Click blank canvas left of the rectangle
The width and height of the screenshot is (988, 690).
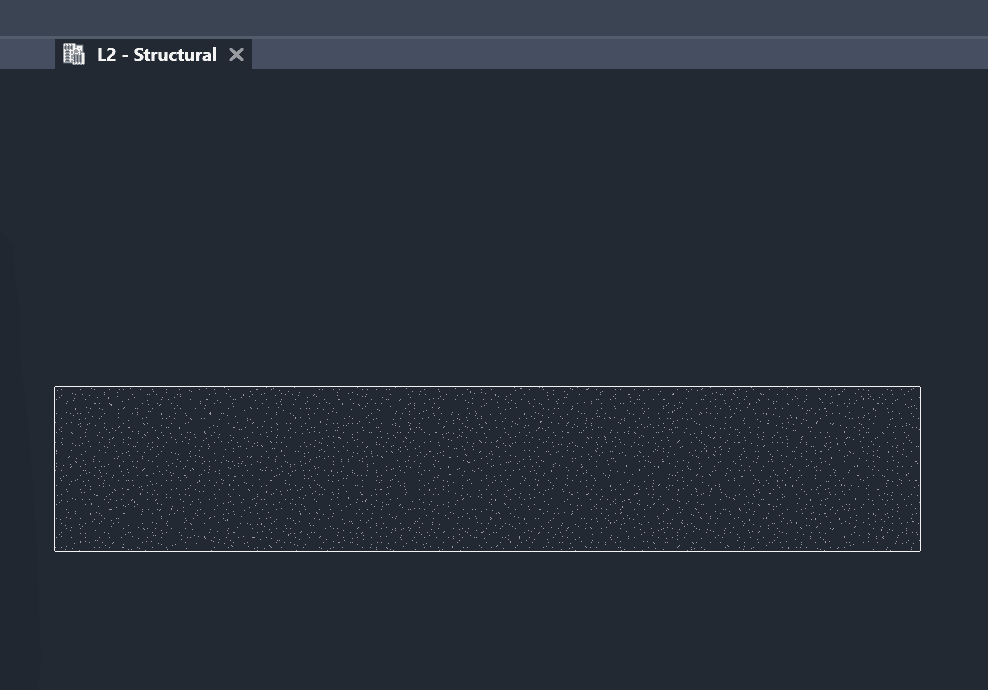(28, 468)
